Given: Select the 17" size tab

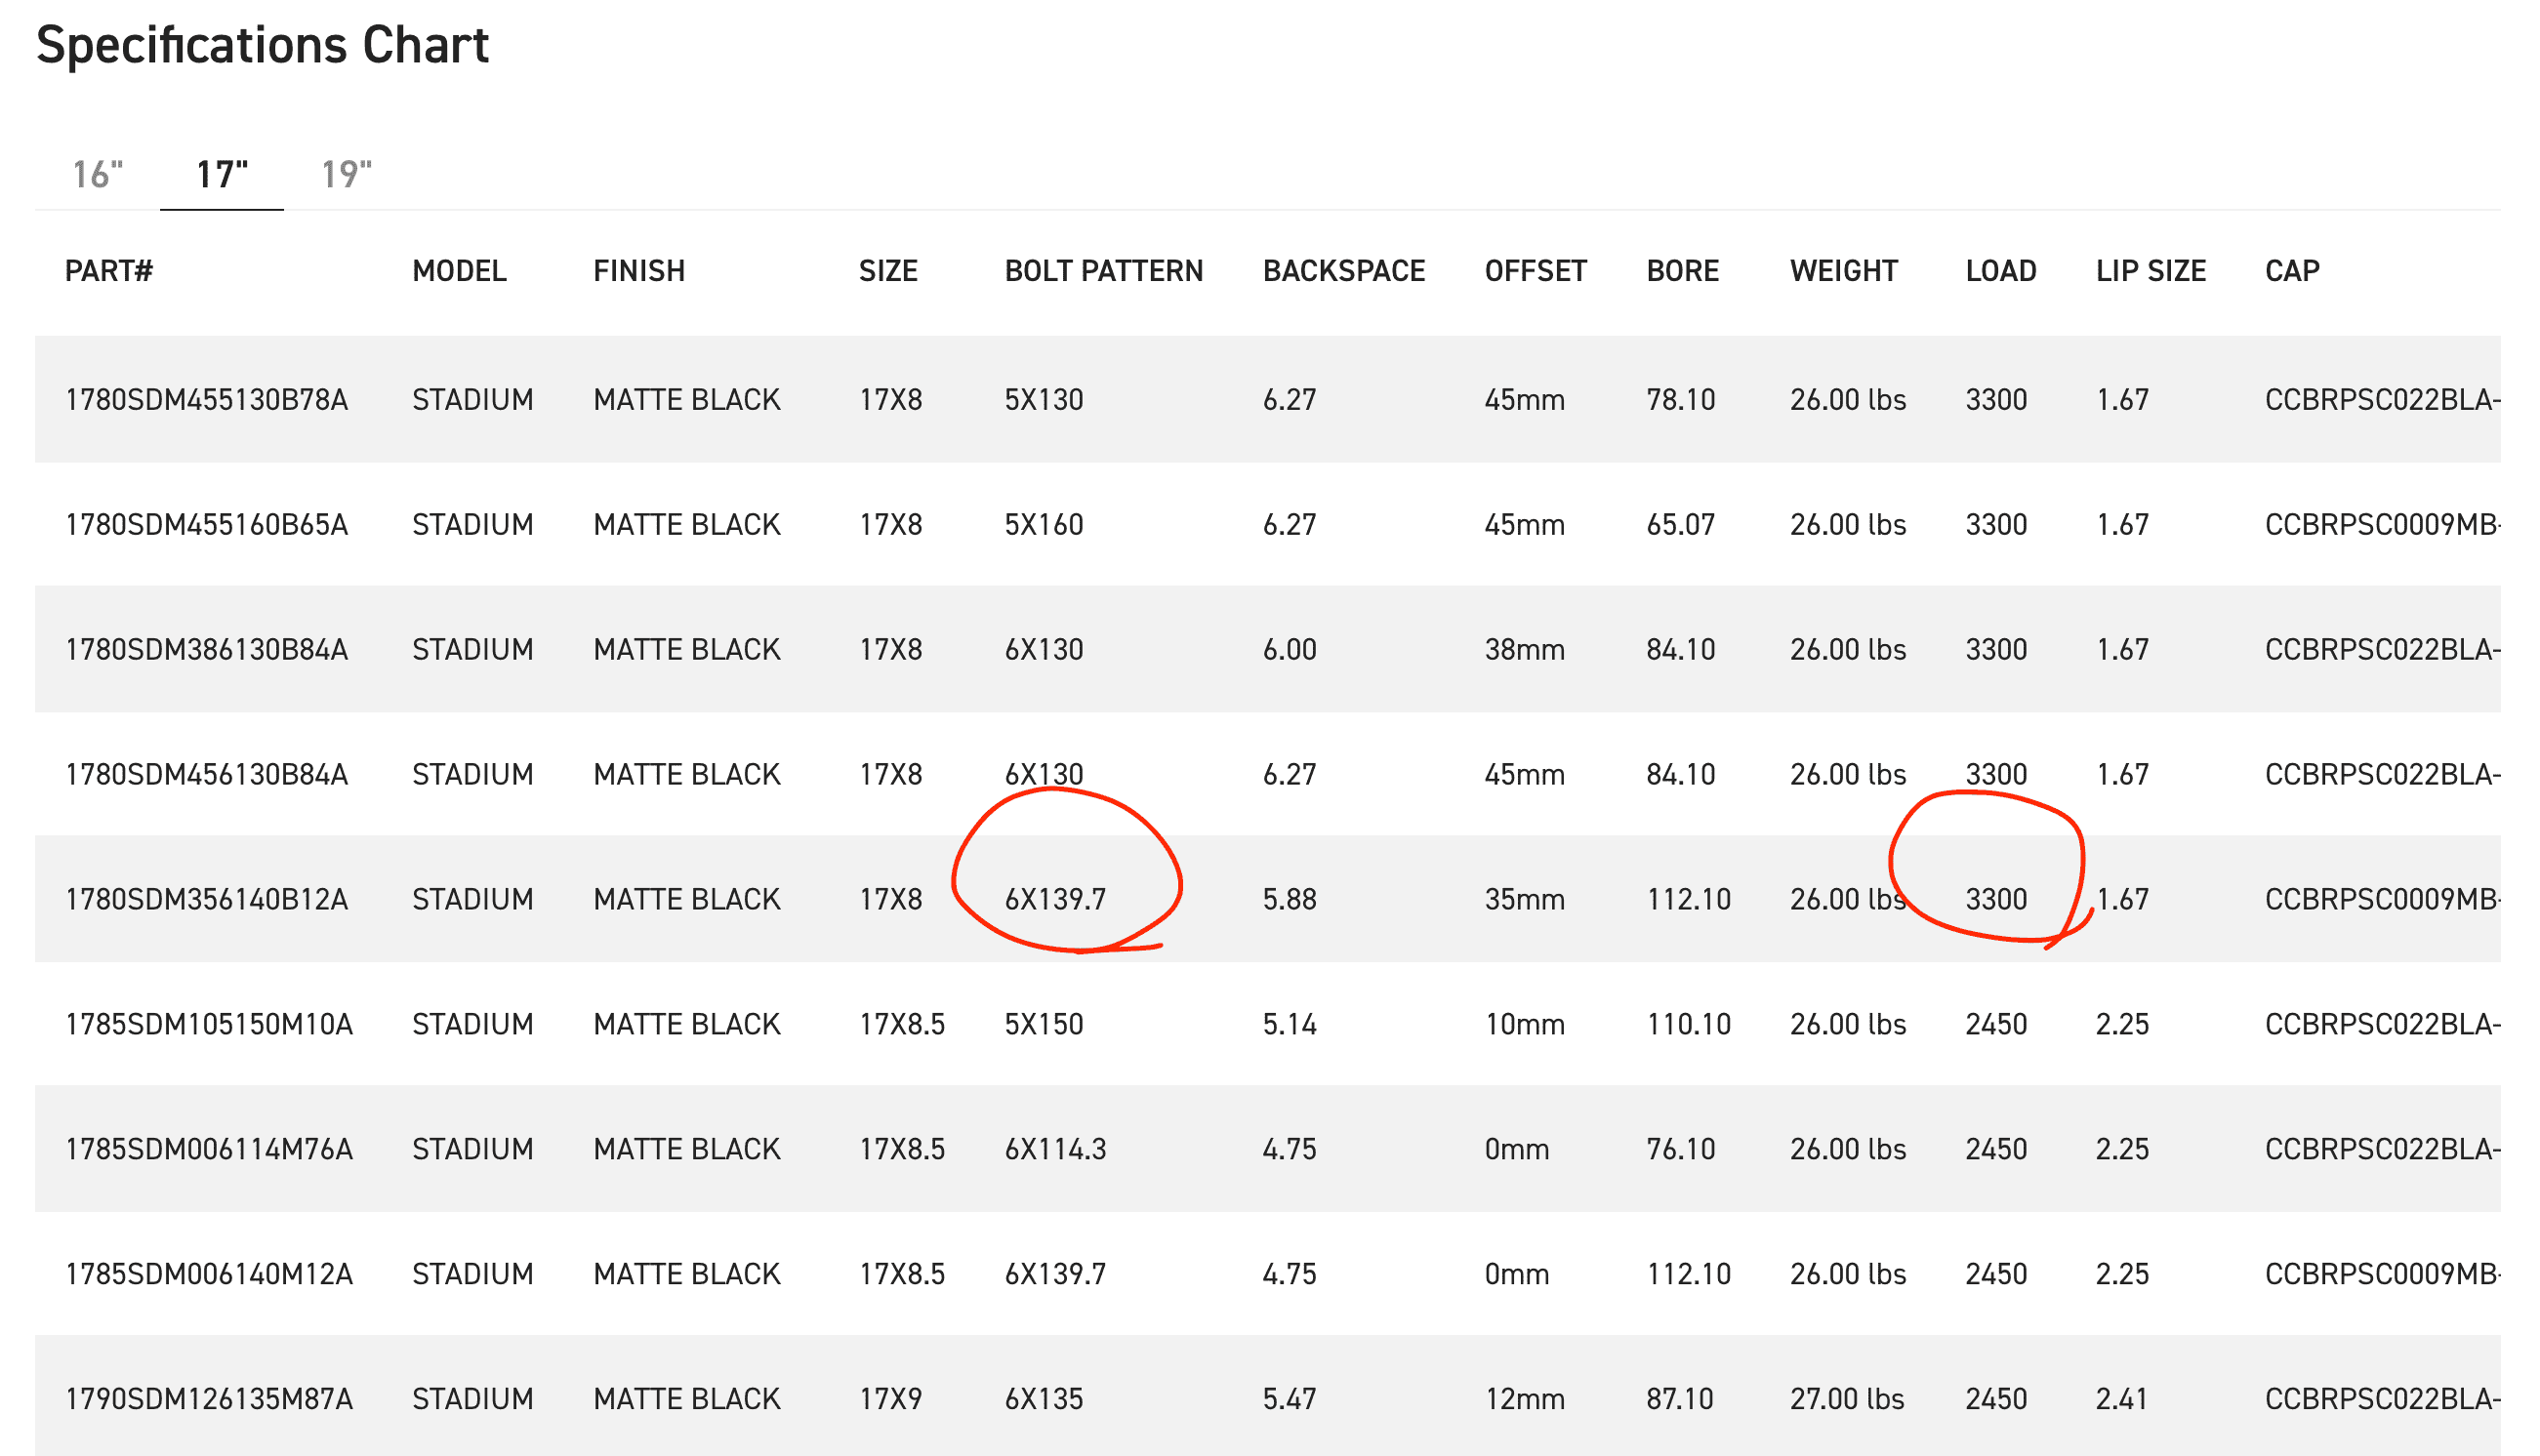Looking at the screenshot, I should (222, 174).
